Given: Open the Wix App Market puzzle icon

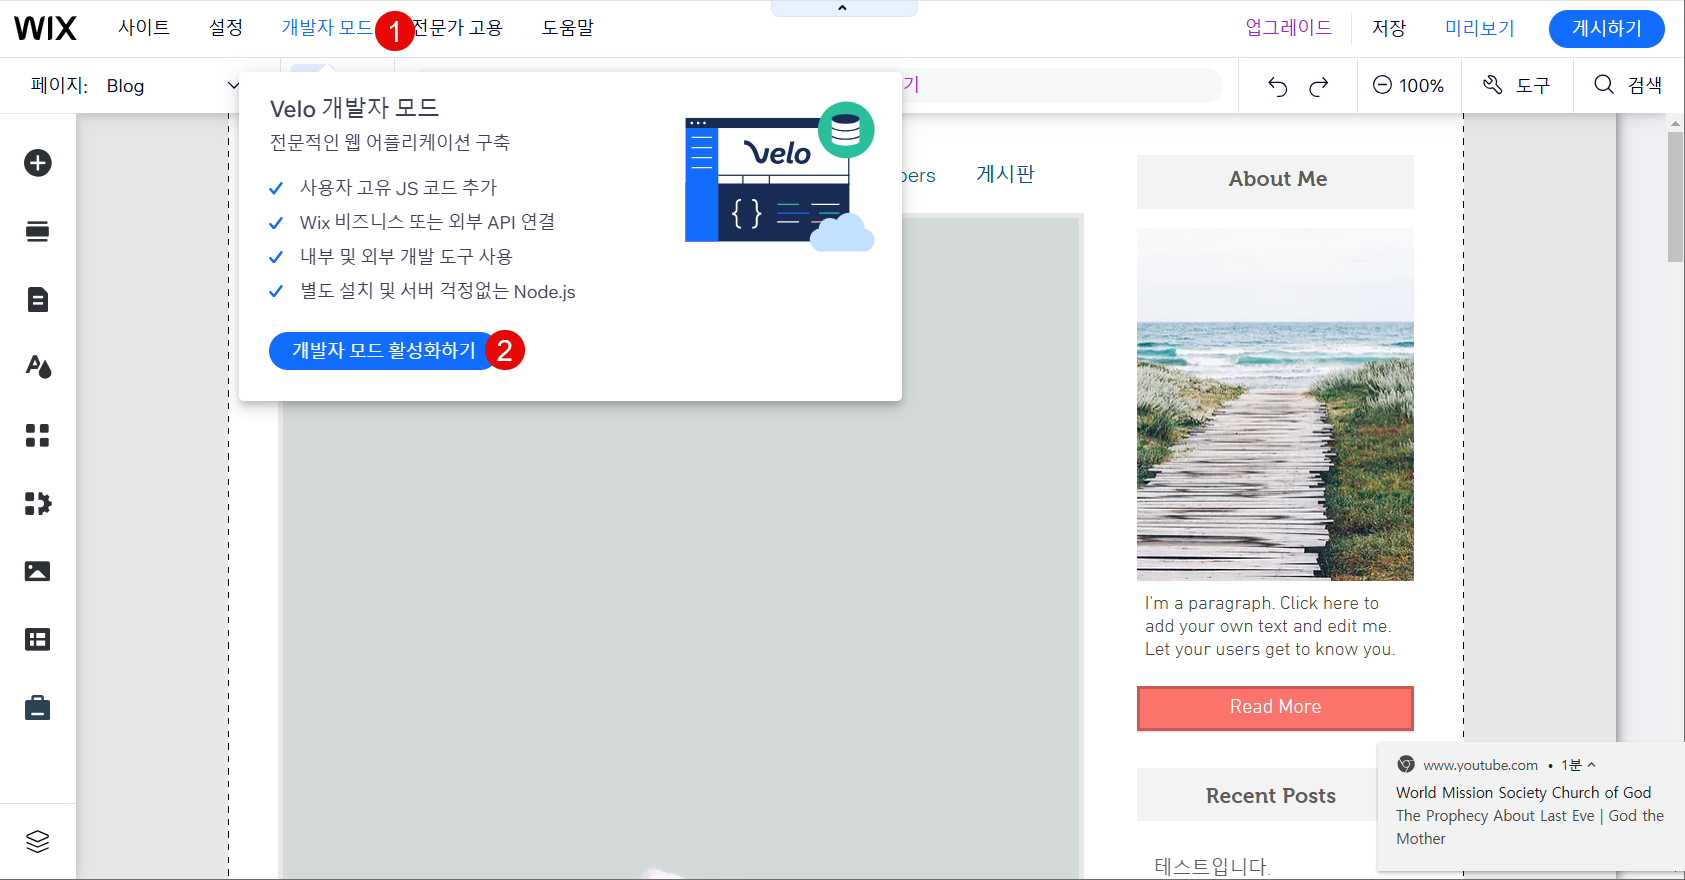Looking at the screenshot, I should 38,503.
